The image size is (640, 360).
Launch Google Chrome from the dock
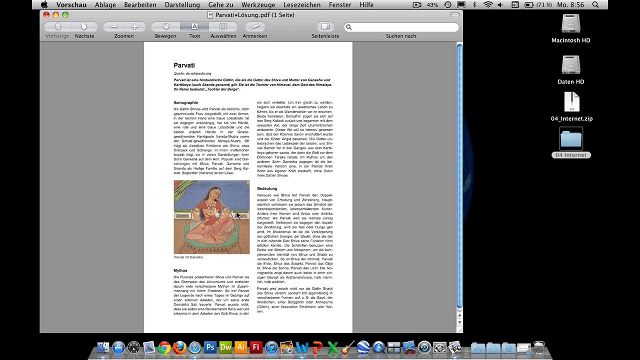click(x=164, y=347)
